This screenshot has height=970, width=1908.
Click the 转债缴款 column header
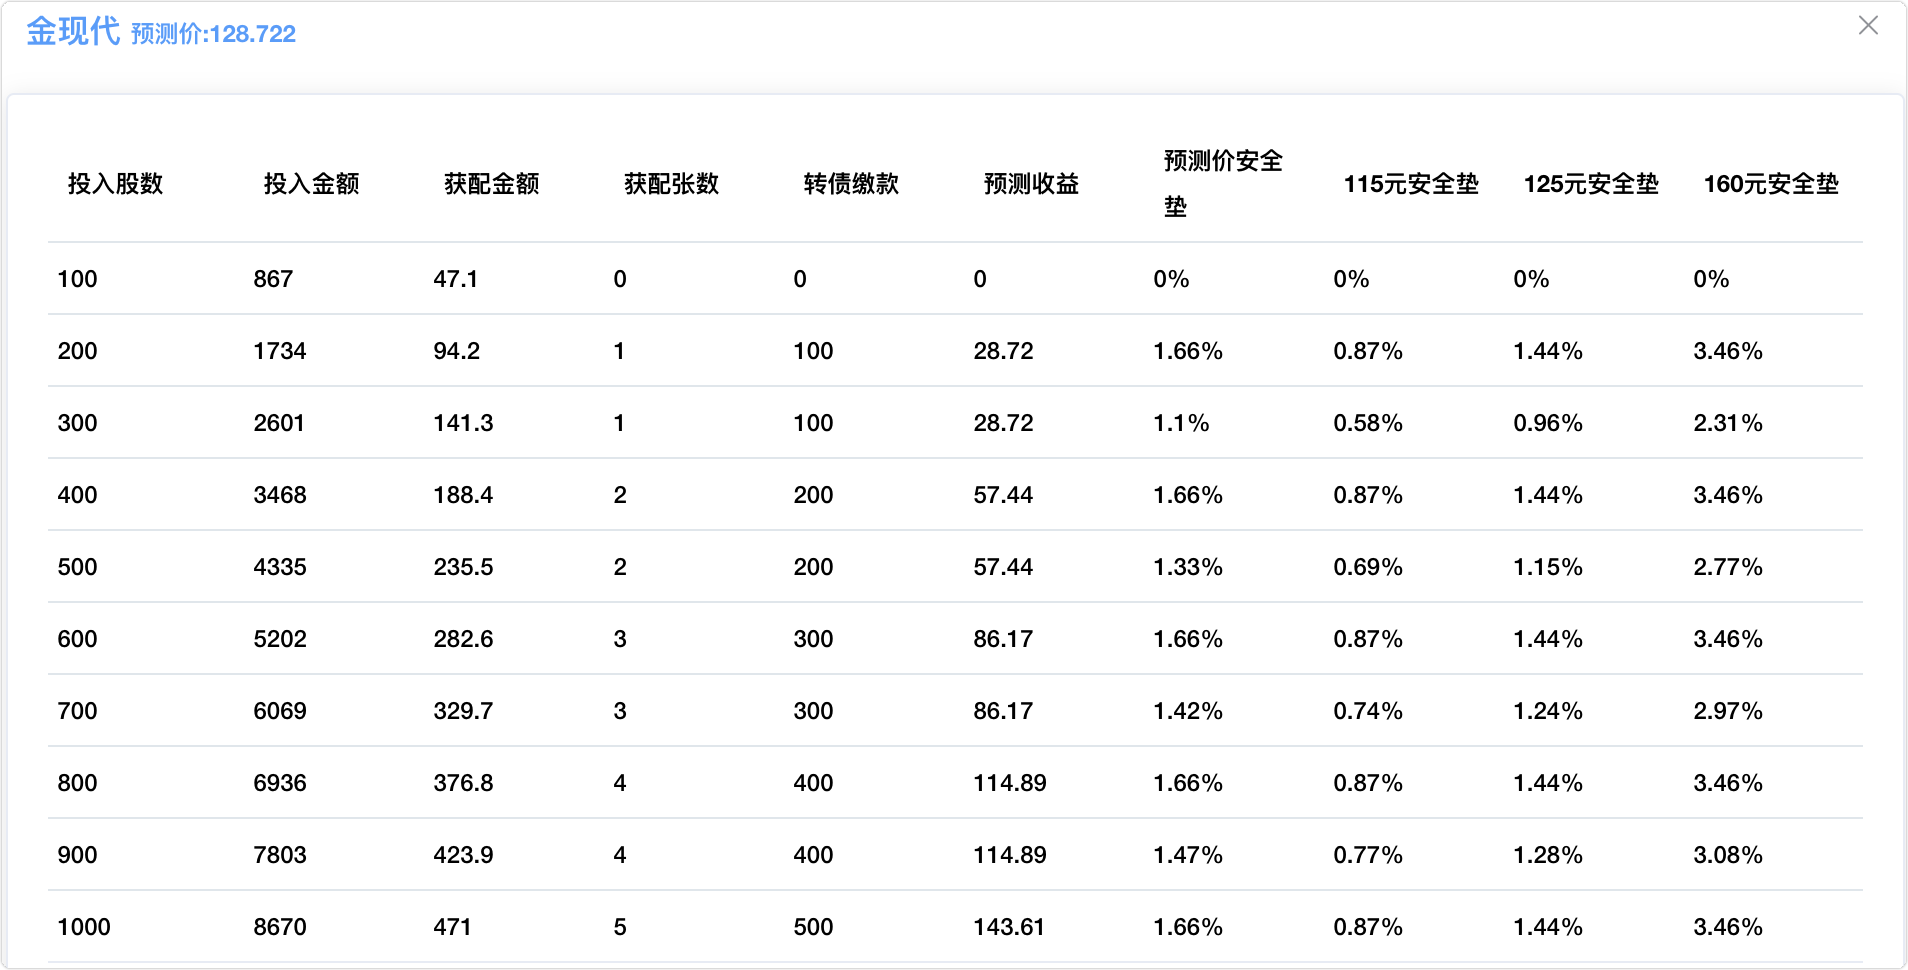(851, 184)
